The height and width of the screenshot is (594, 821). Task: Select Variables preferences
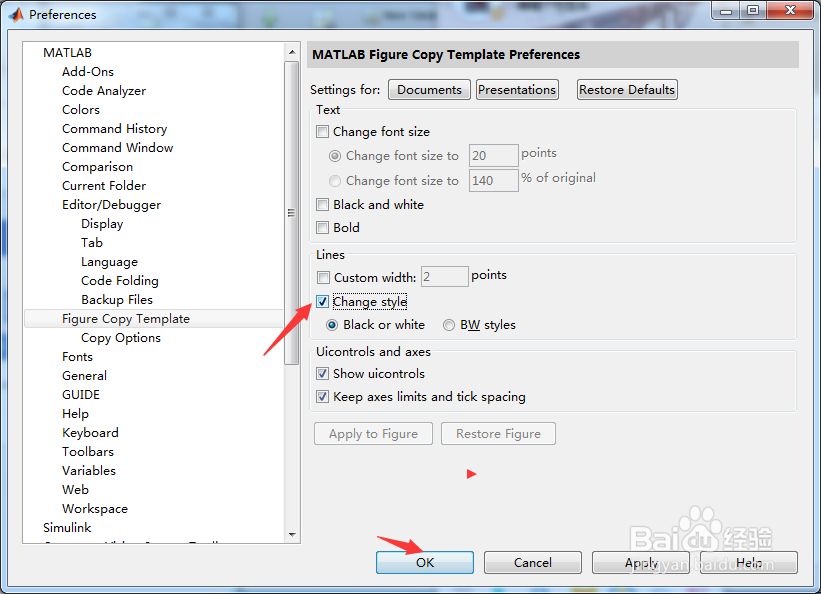point(88,470)
